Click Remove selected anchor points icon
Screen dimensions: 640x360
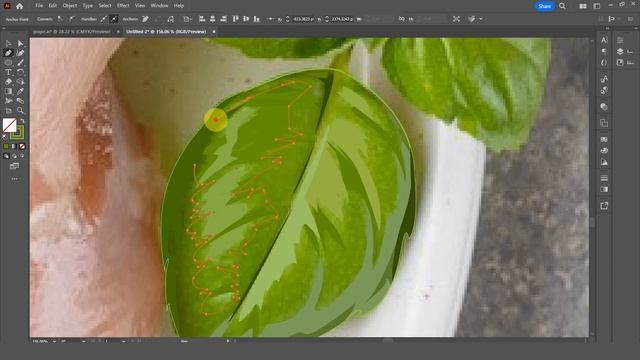pyautogui.click(x=145, y=19)
